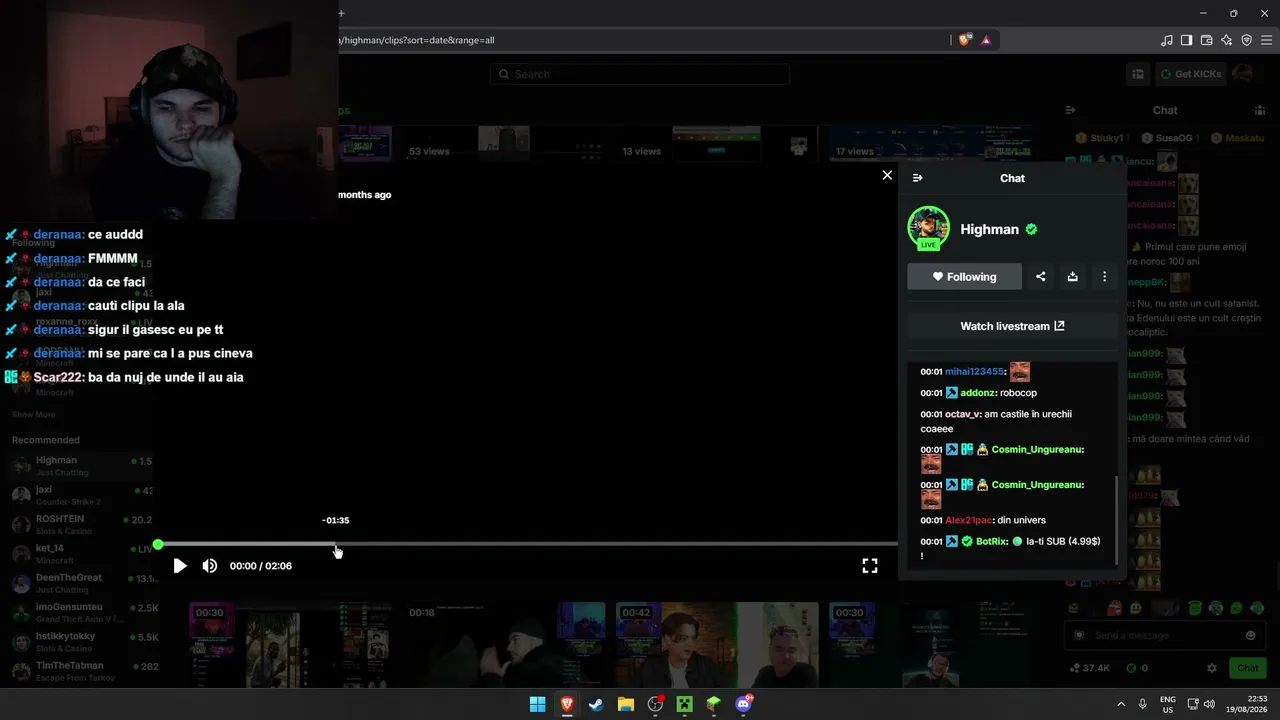Open the leaderboard icon beside Get KICKs
This screenshot has height=720, width=1280.
1138,74
